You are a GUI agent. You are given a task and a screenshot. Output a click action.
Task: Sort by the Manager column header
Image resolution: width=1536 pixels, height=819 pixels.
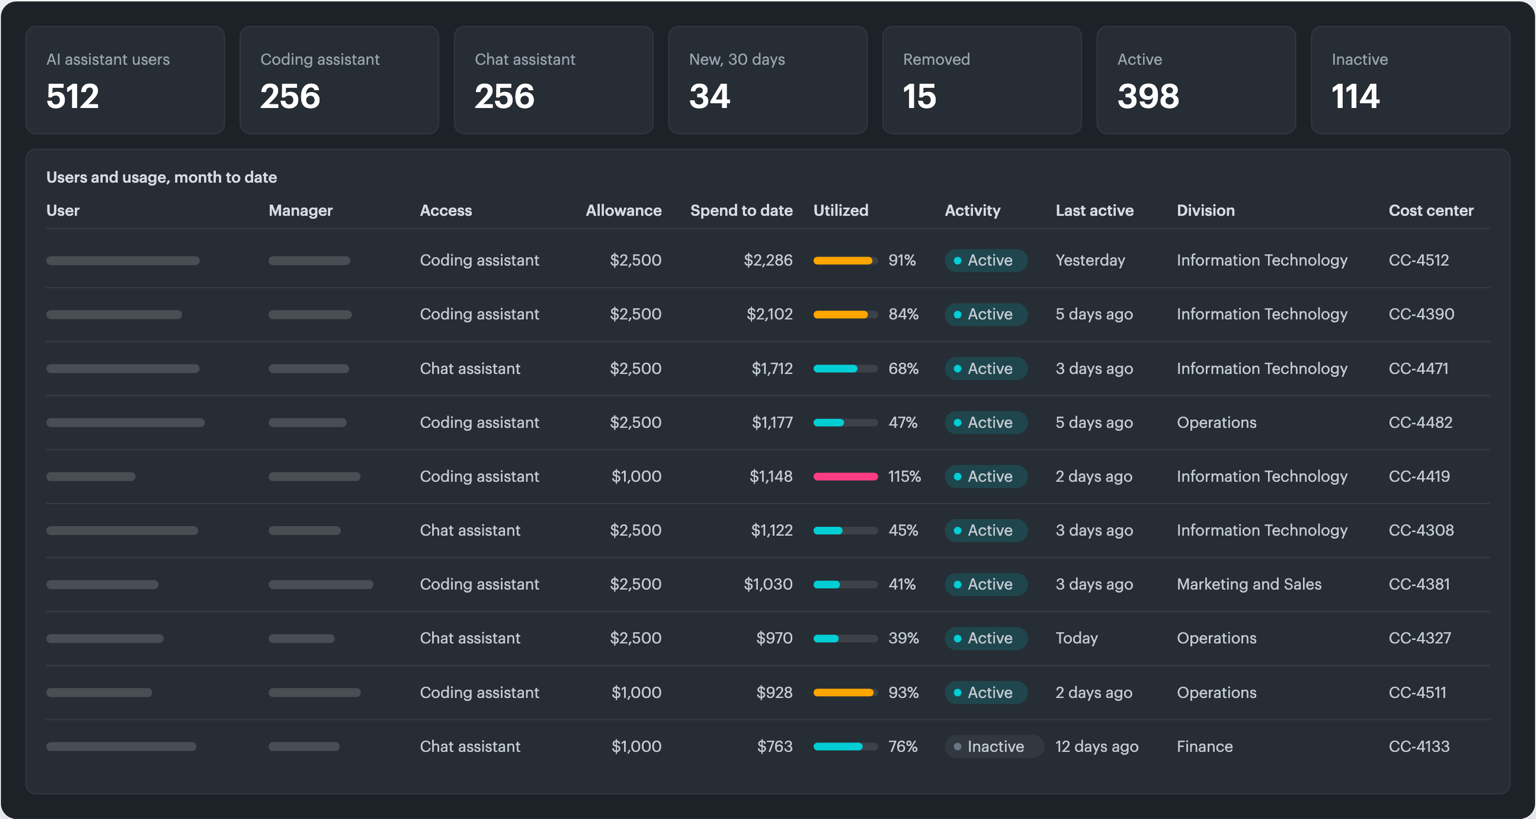(300, 210)
